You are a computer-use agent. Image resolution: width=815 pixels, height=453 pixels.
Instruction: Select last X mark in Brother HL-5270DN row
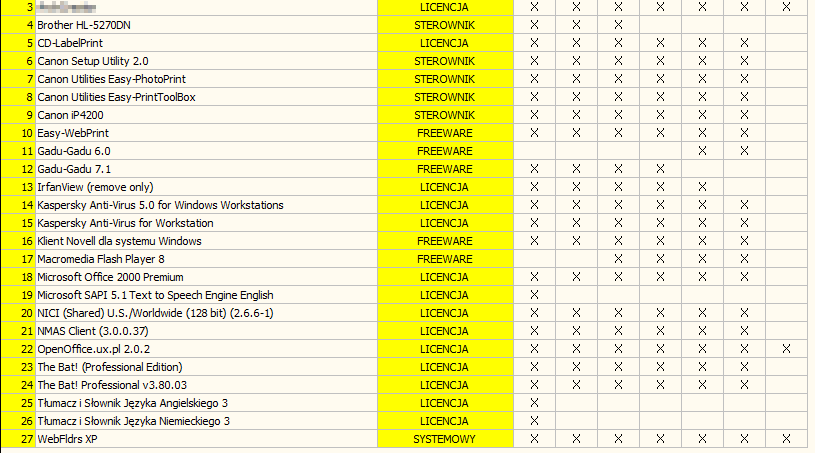tap(619, 24)
